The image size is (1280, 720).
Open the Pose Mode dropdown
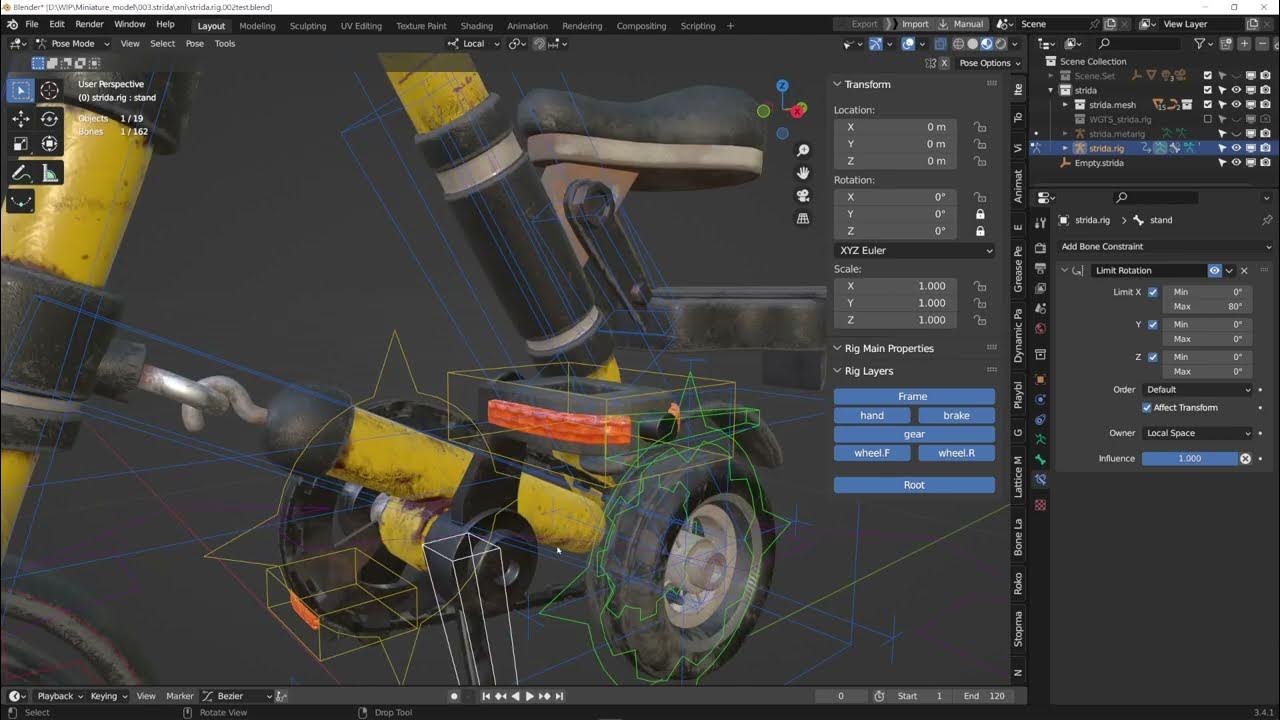pos(72,44)
